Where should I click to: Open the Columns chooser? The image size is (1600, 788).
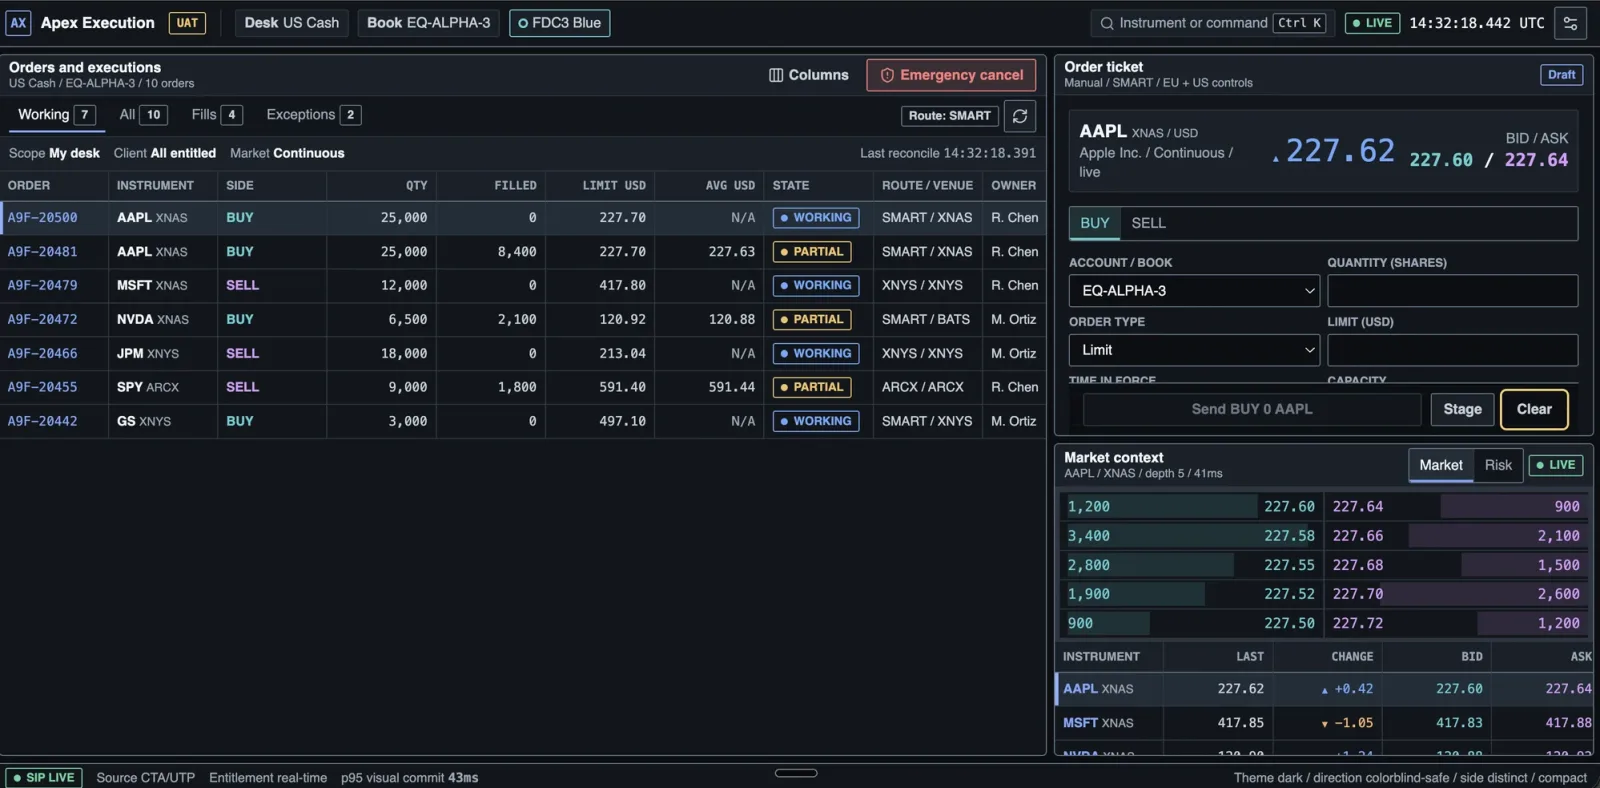click(x=808, y=75)
